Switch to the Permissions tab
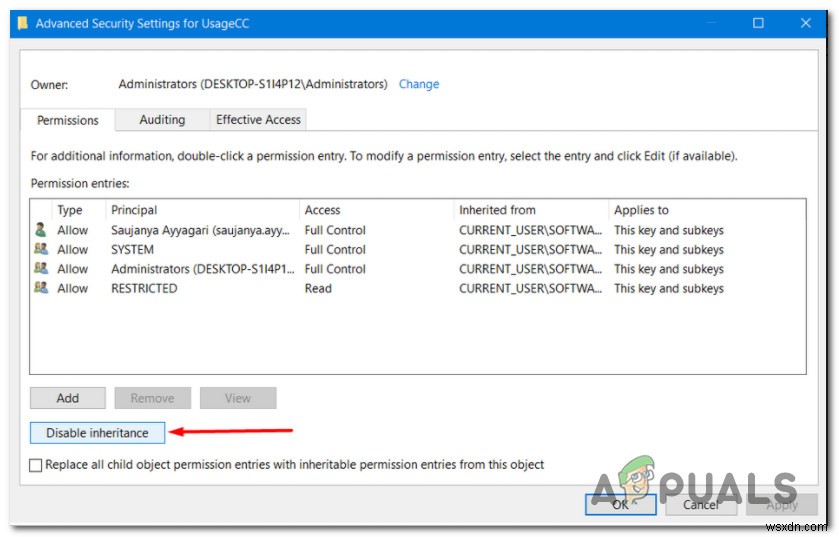Screen dimensions: 839x537 (x=67, y=120)
